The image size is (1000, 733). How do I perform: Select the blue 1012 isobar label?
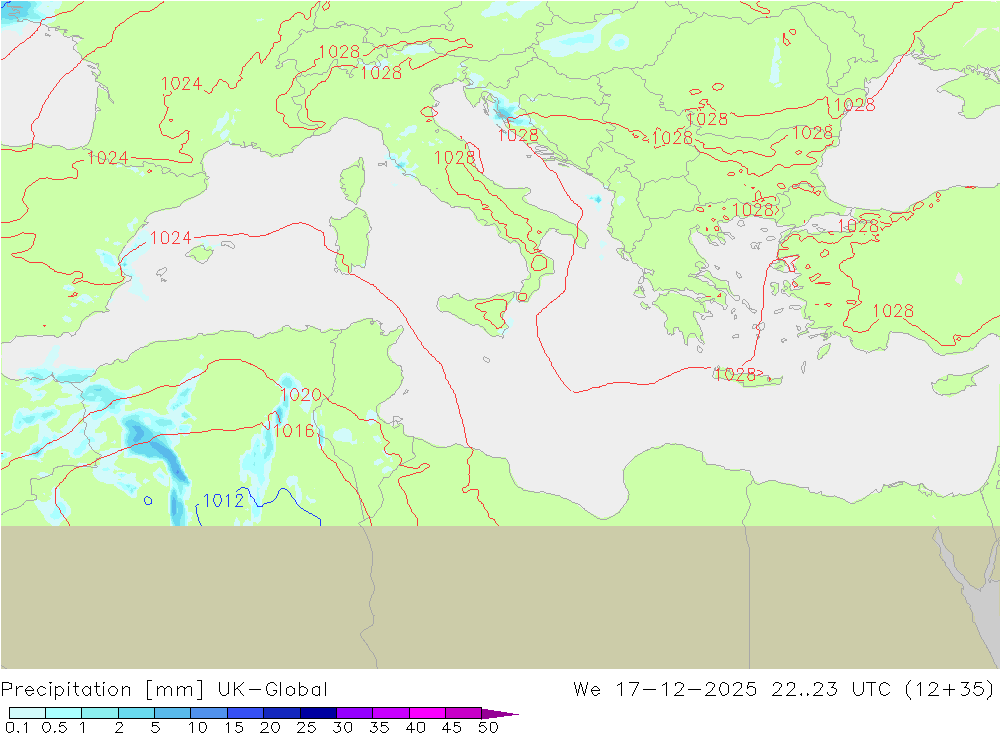coord(223,501)
